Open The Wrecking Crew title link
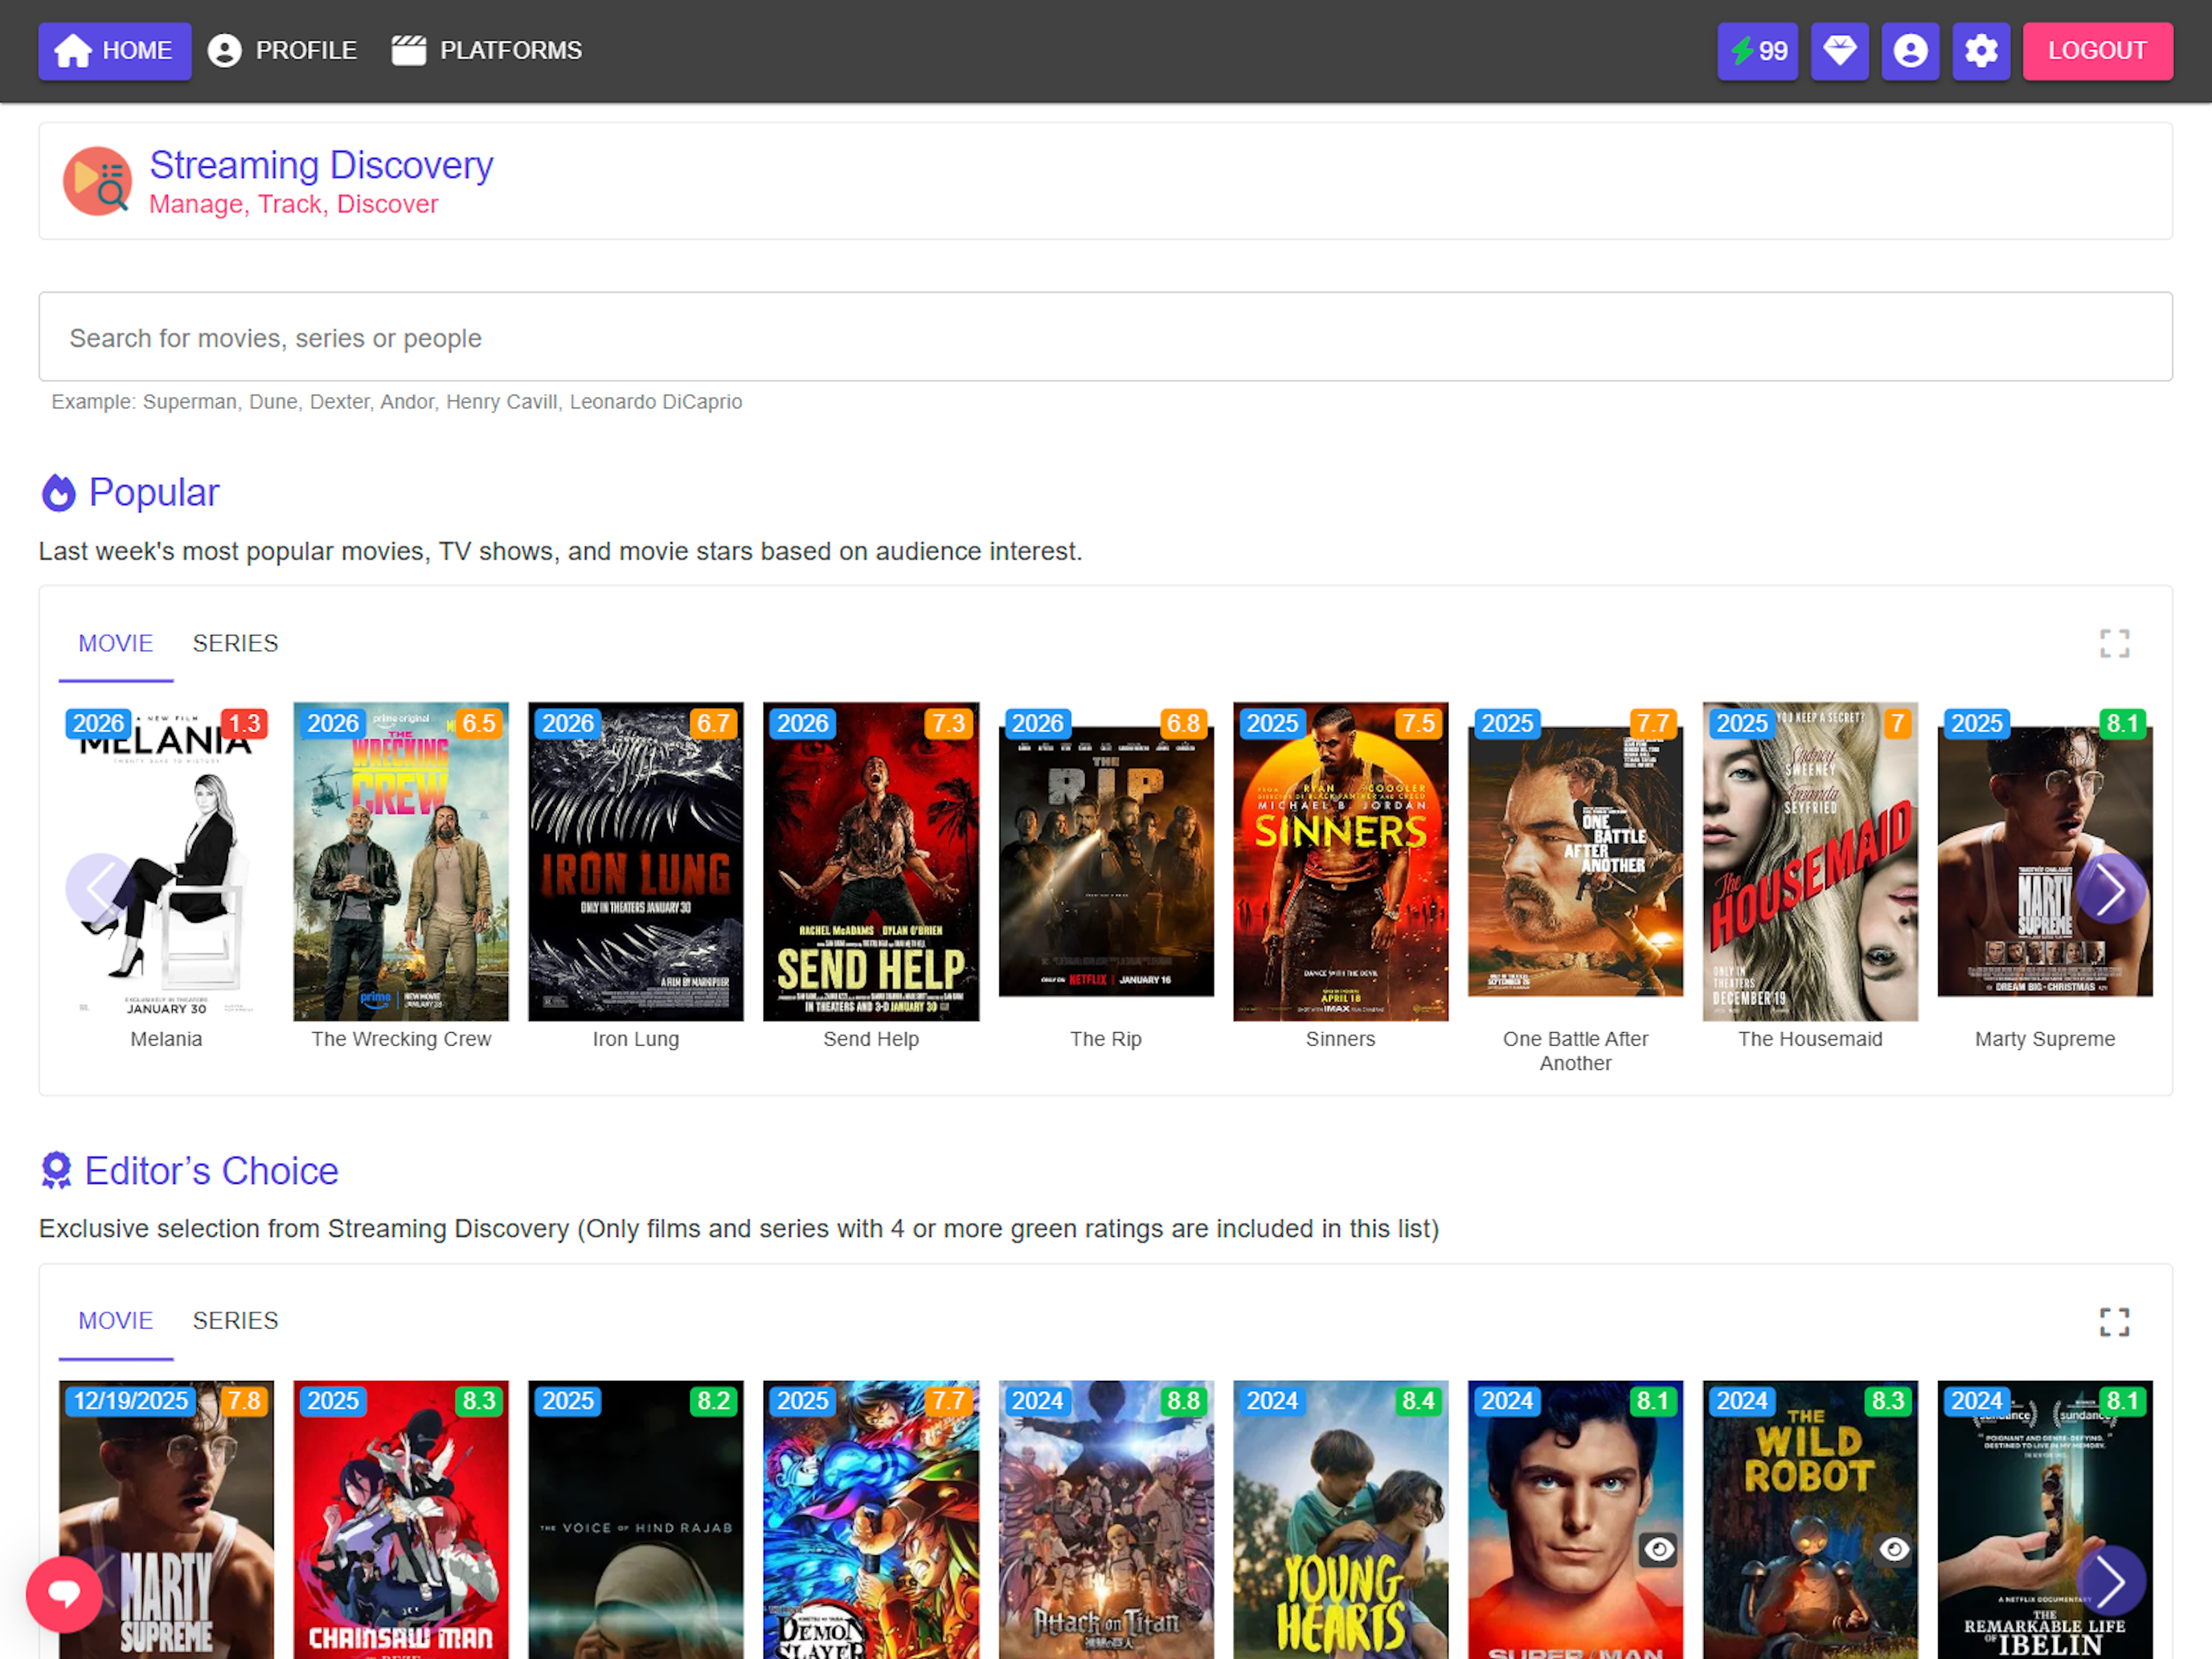 [x=401, y=1039]
